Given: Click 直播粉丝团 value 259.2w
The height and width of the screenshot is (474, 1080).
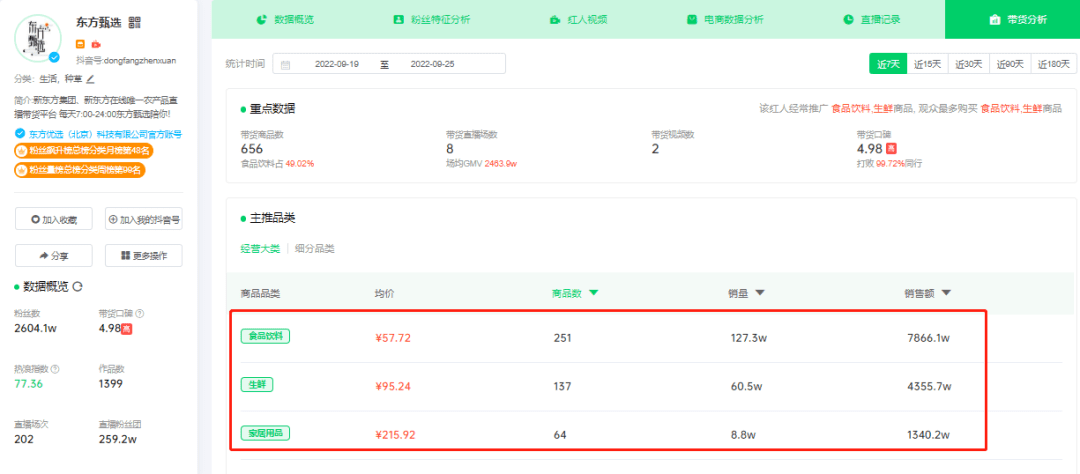Looking at the screenshot, I should (118, 439).
